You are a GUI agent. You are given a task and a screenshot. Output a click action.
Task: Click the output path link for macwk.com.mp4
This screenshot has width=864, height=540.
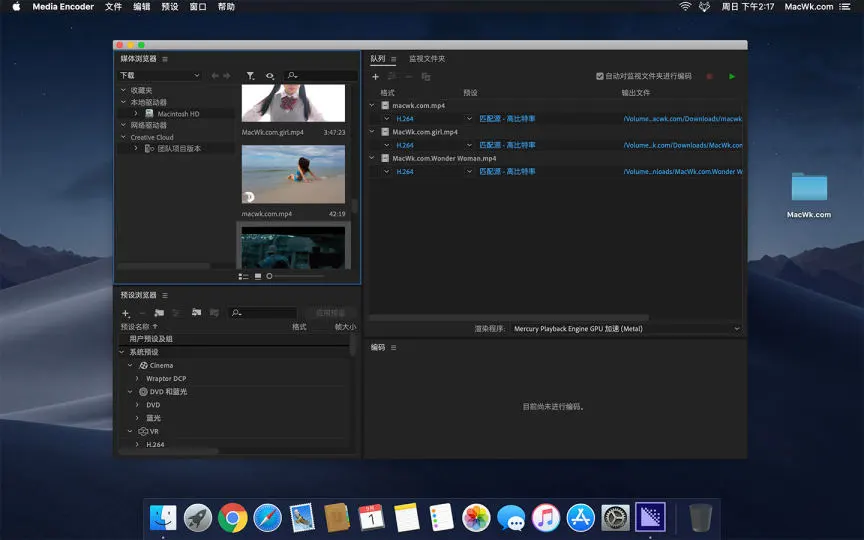point(683,118)
